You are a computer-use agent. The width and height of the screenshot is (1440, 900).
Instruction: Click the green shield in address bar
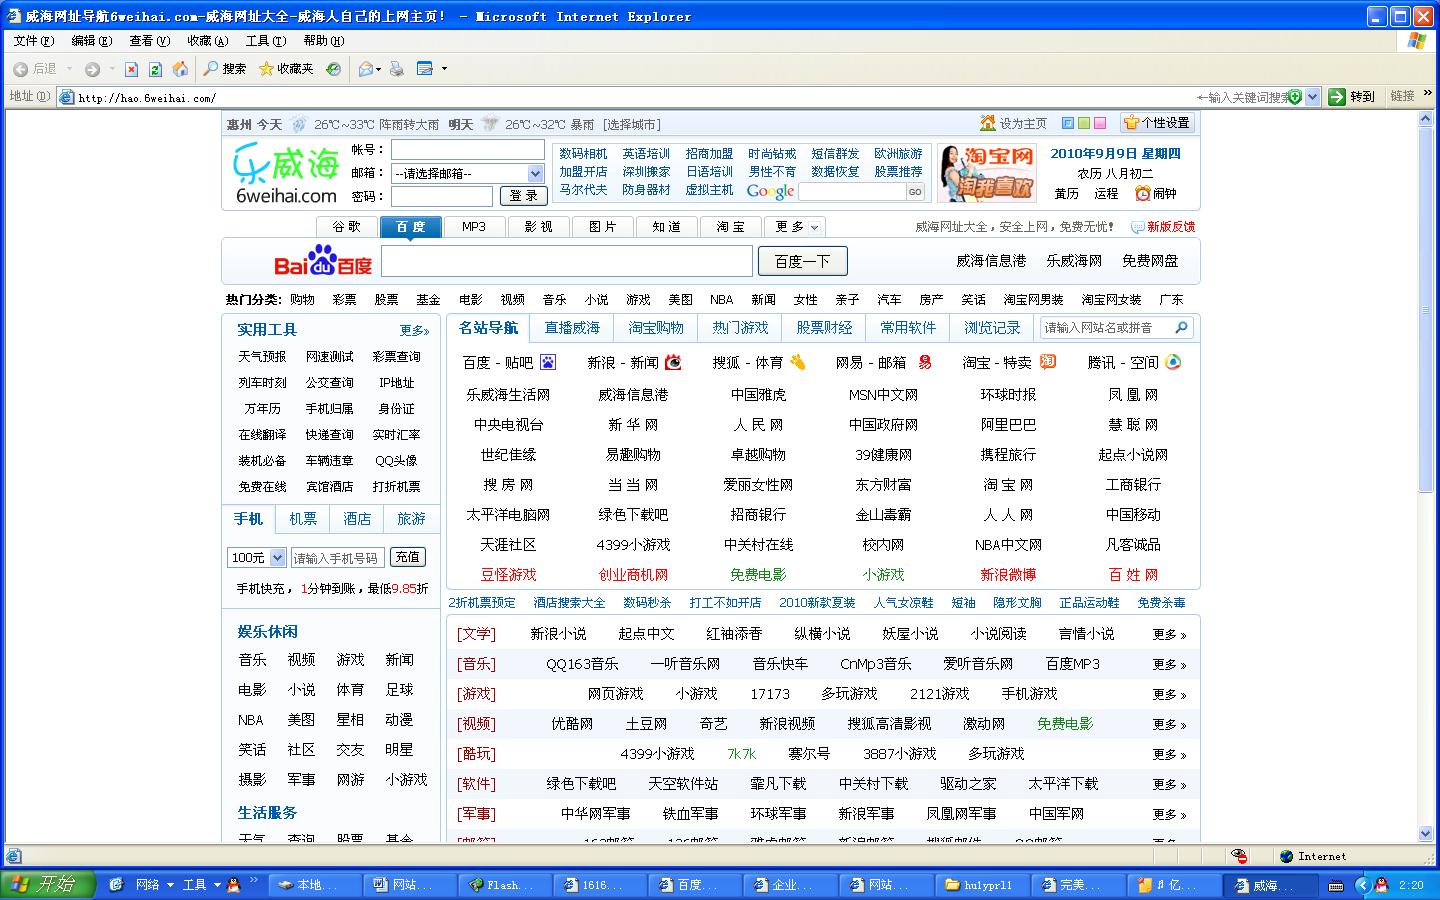[x=1295, y=97]
